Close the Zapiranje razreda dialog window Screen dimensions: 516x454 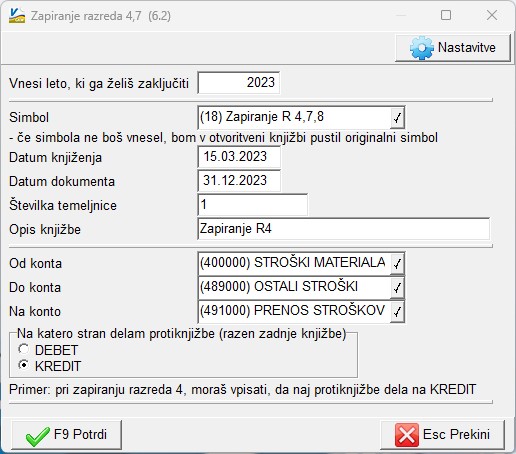(492, 15)
